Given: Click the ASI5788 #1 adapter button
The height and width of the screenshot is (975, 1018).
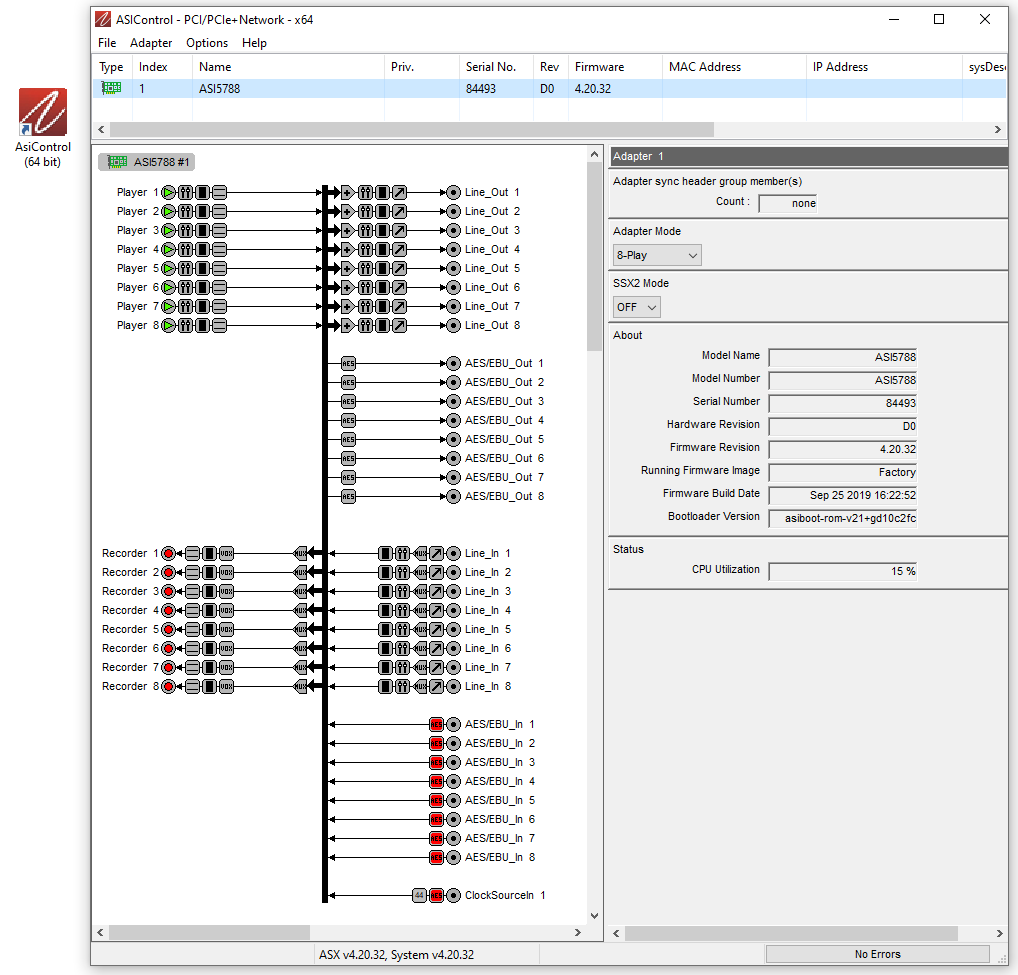Looking at the screenshot, I should coord(148,162).
